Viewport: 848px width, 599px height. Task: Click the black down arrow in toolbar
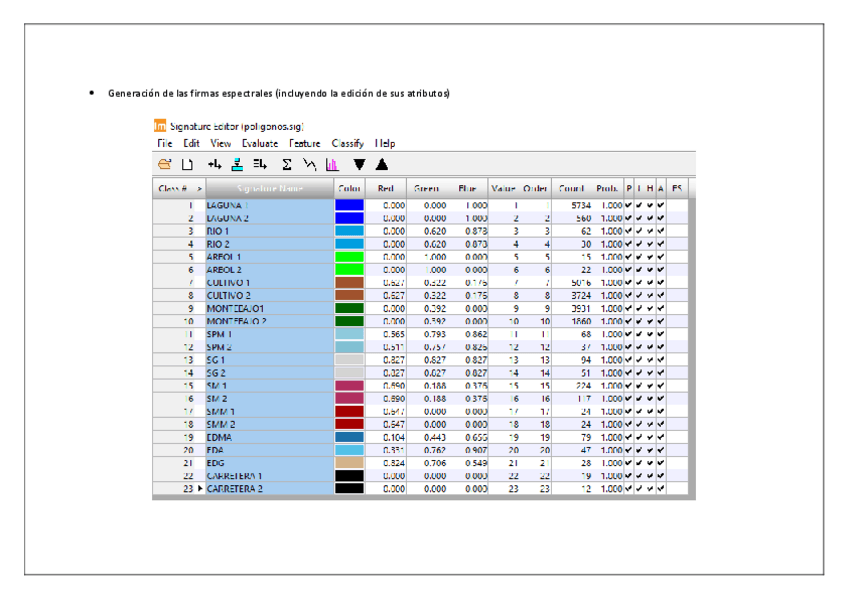tap(359, 164)
